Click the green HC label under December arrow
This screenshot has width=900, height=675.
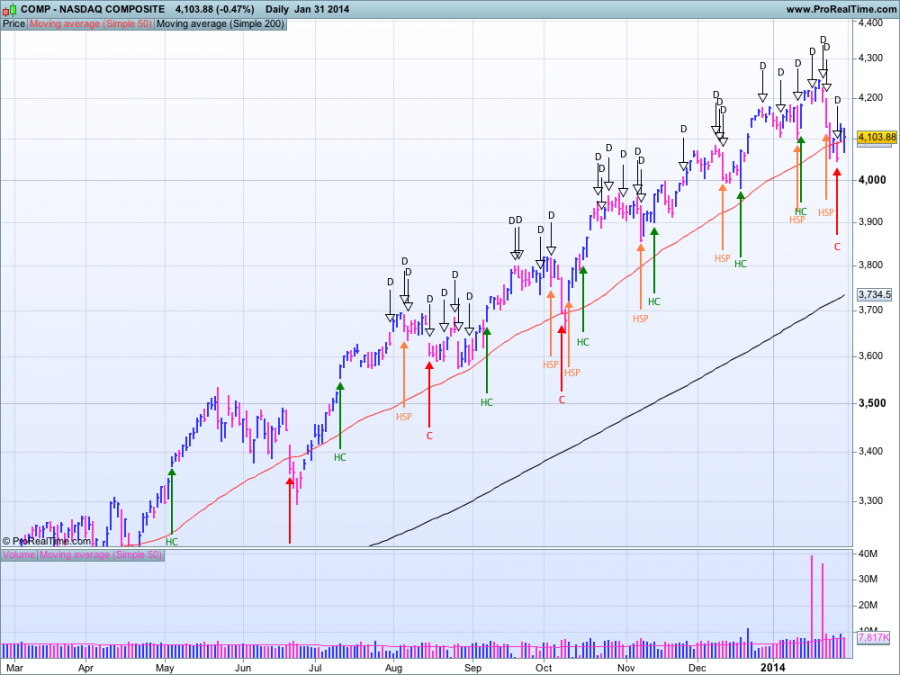coord(740,264)
